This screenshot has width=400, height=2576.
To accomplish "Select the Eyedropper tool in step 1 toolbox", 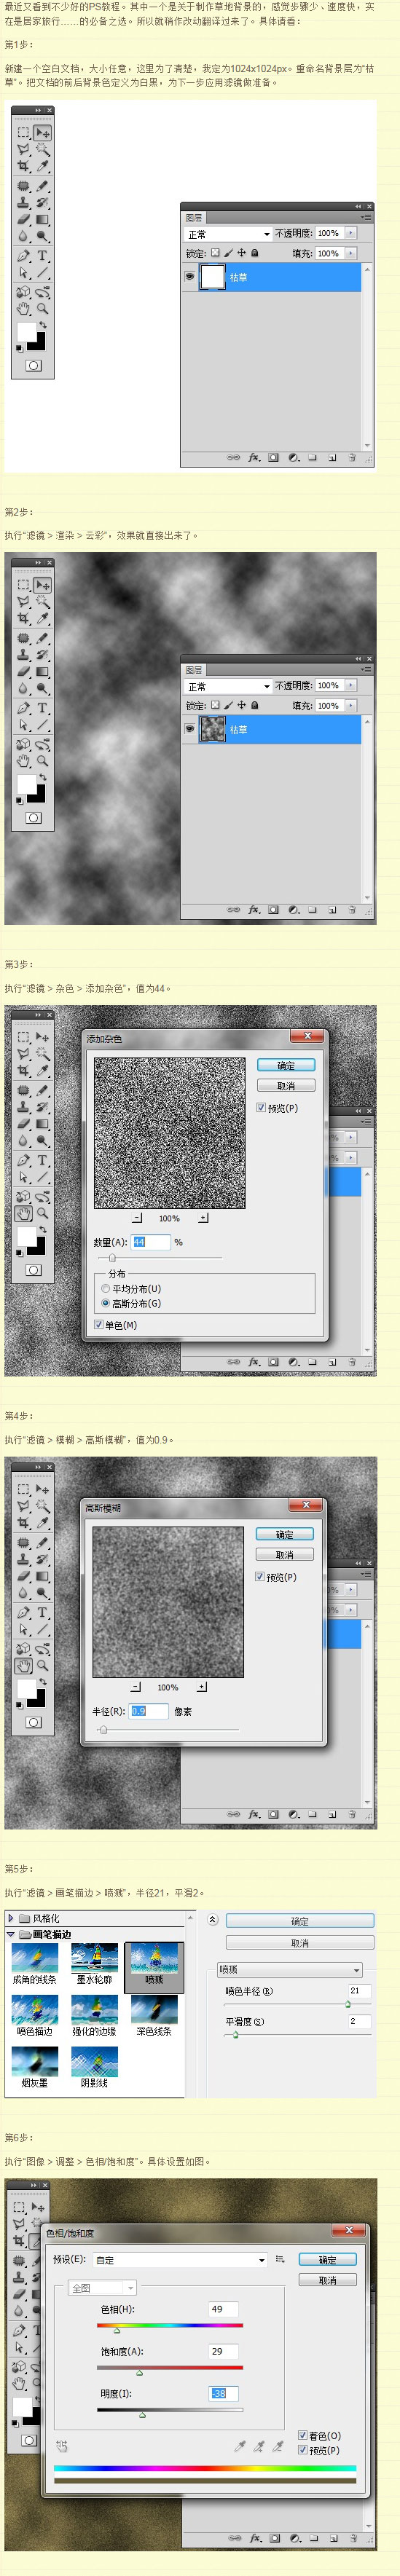I will 42,166.
